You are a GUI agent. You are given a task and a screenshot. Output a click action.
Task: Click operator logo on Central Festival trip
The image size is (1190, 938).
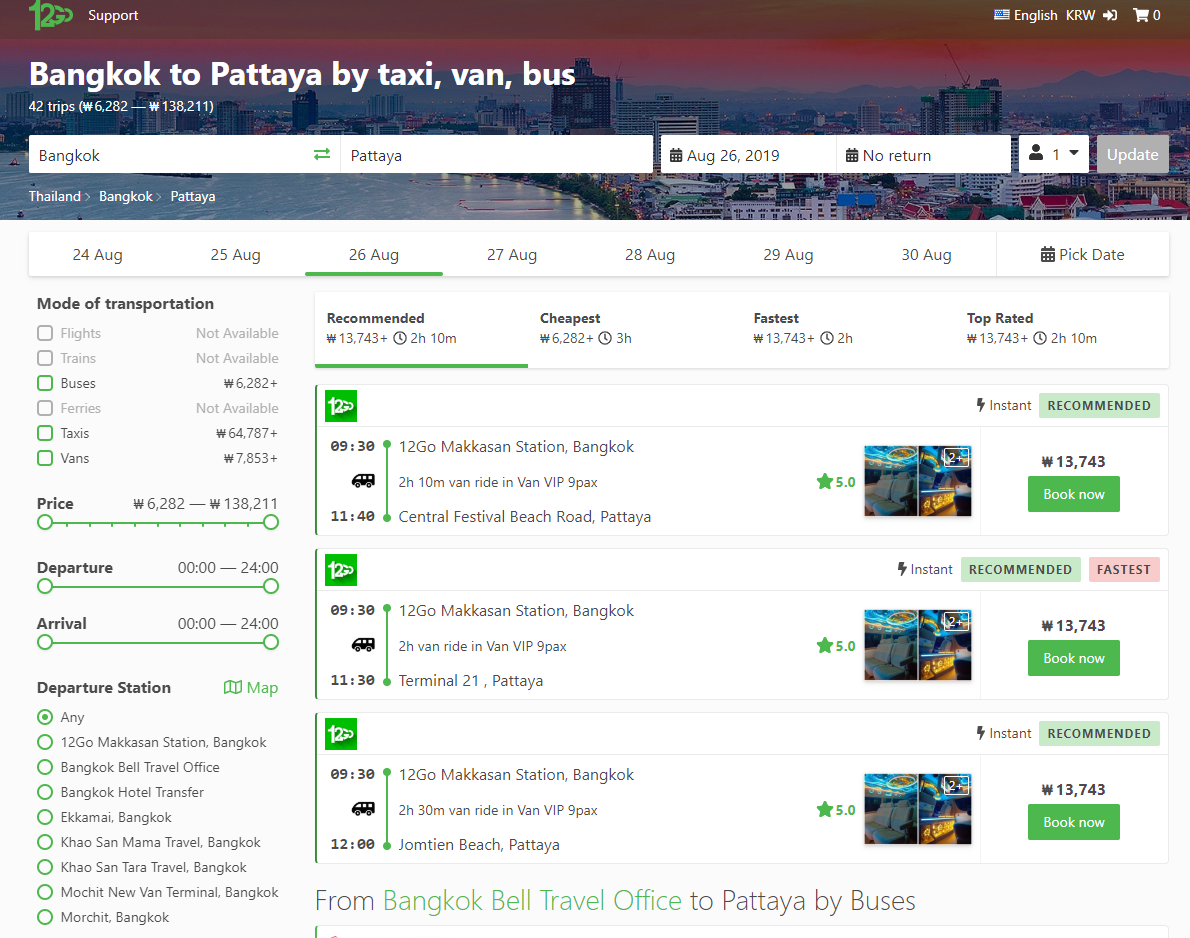(x=341, y=406)
